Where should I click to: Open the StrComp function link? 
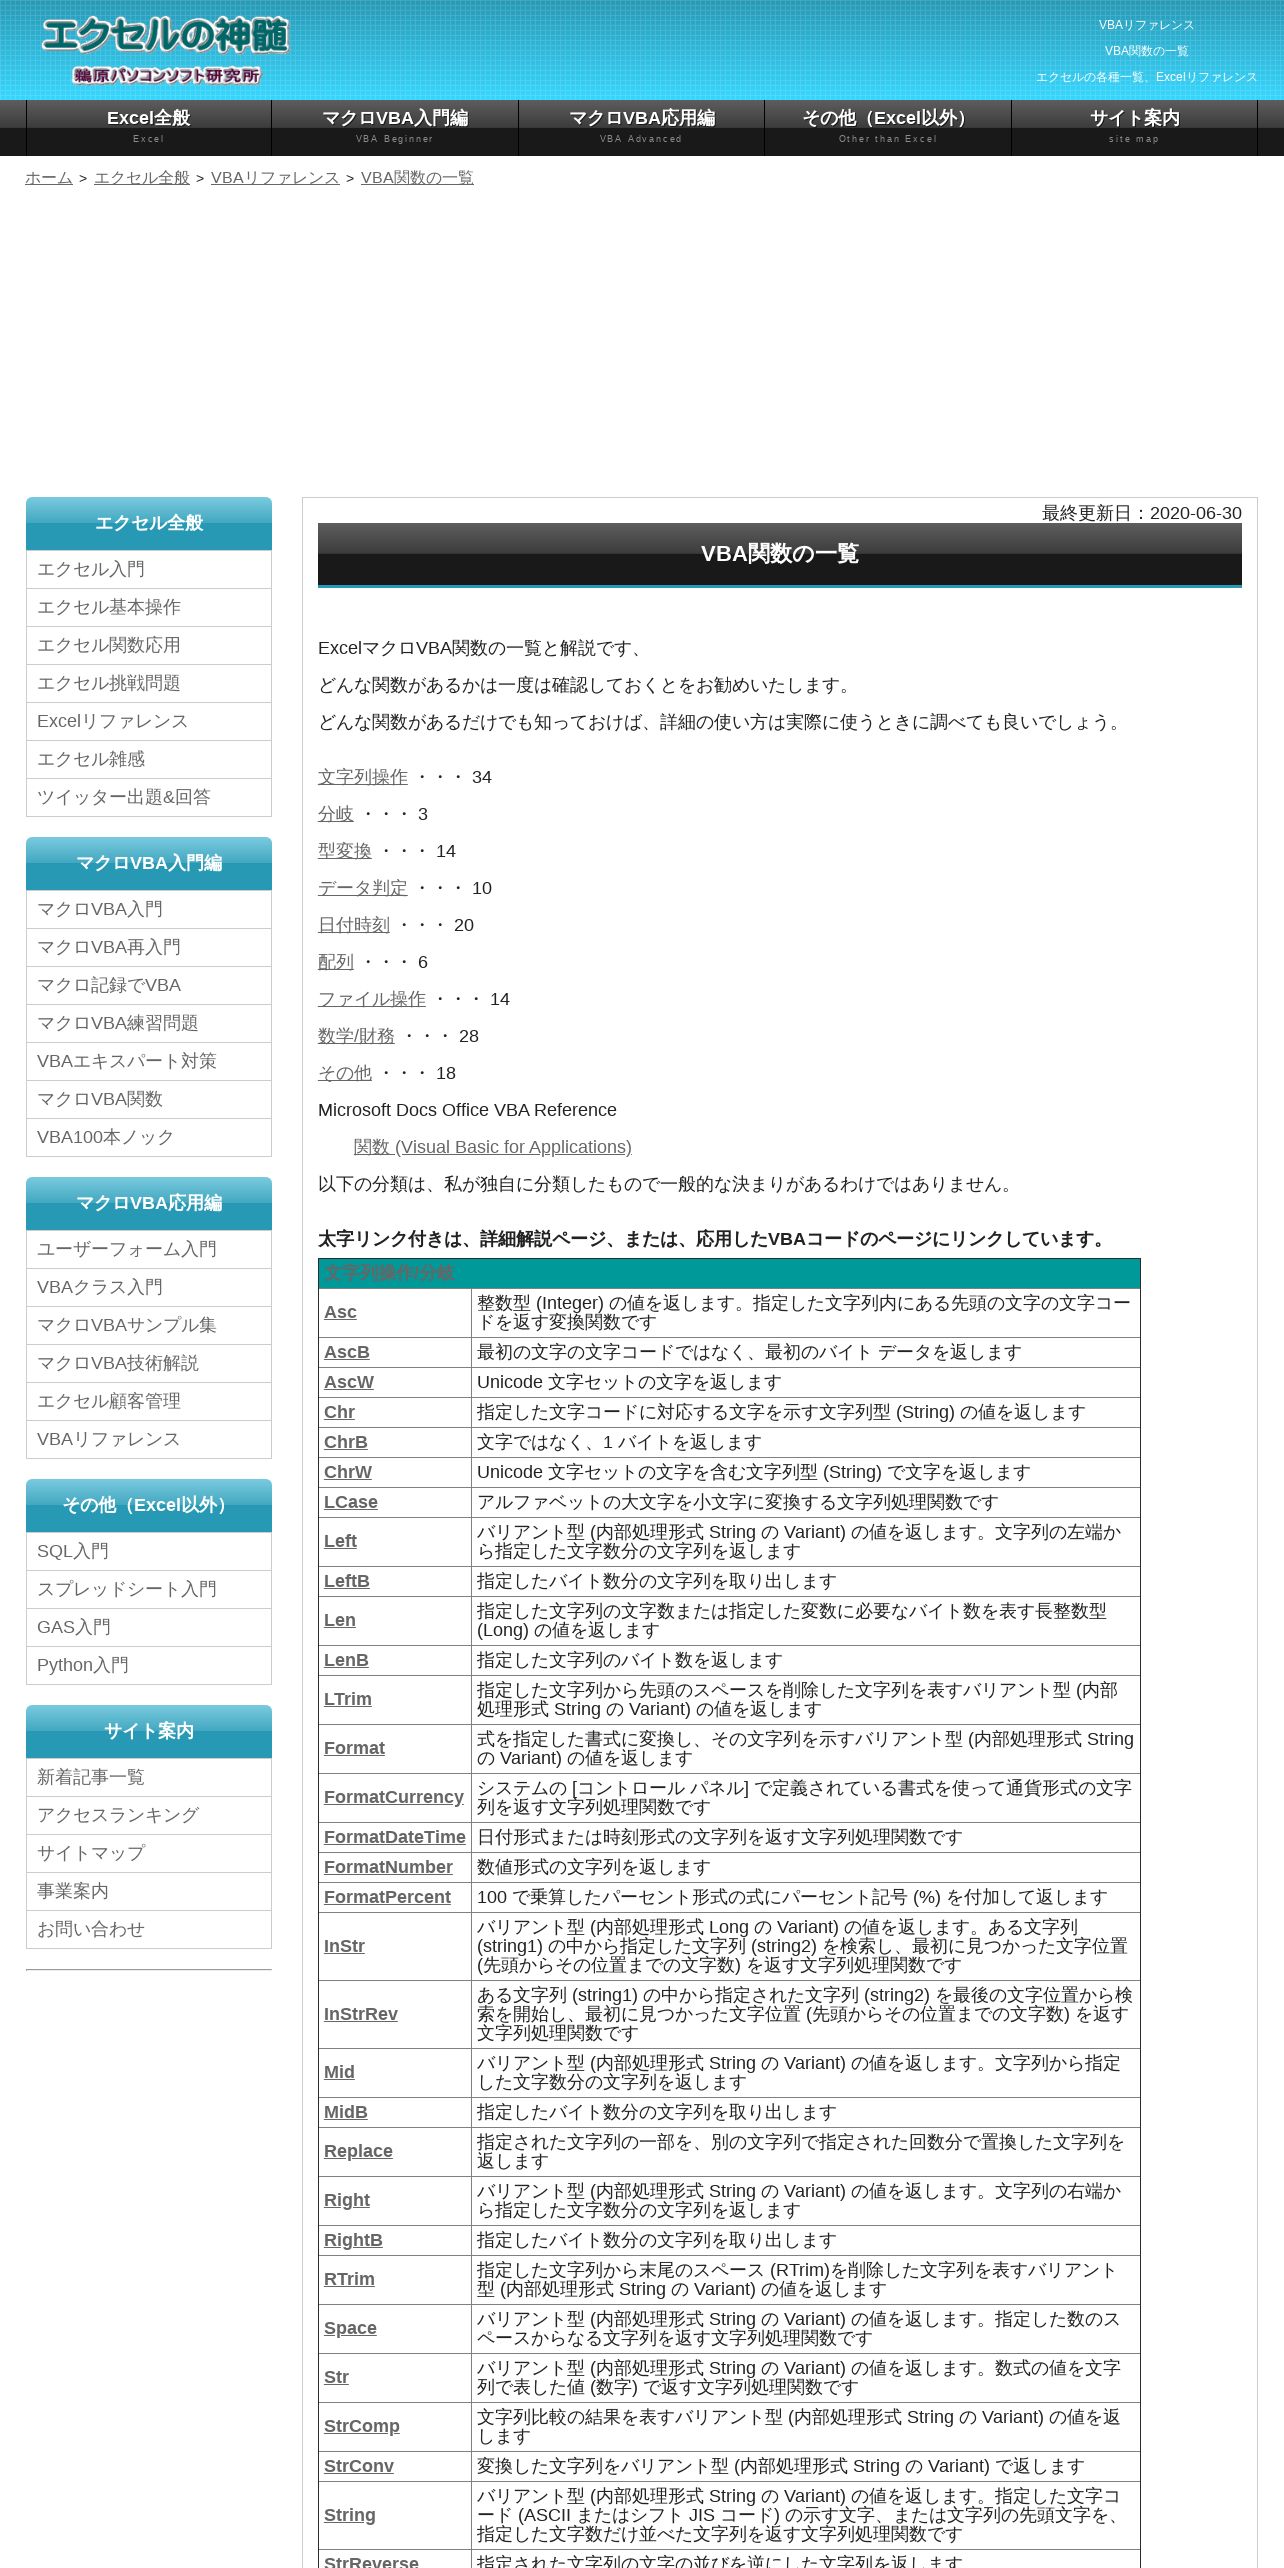point(362,2426)
